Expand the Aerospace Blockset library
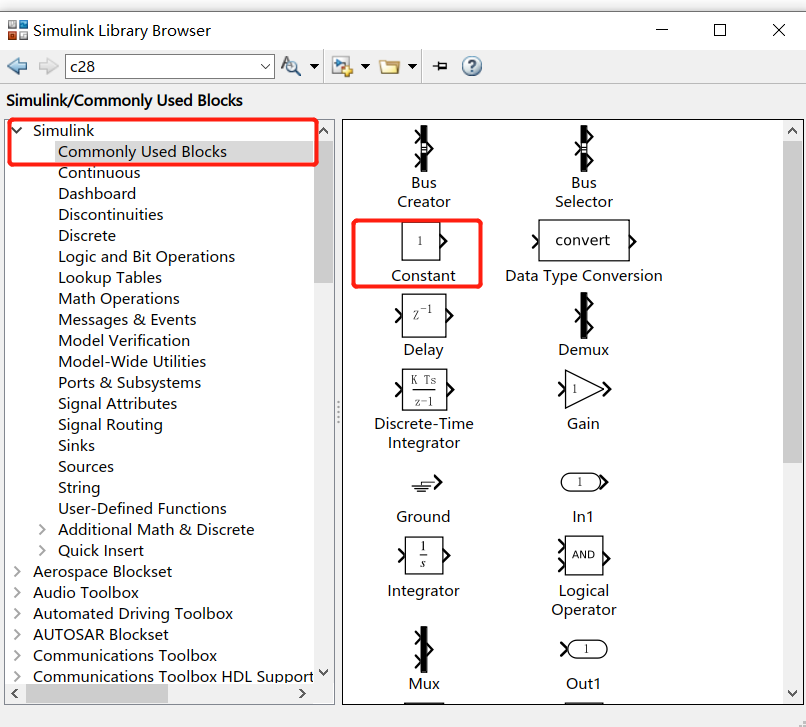806x727 pixels. (17, 571)
